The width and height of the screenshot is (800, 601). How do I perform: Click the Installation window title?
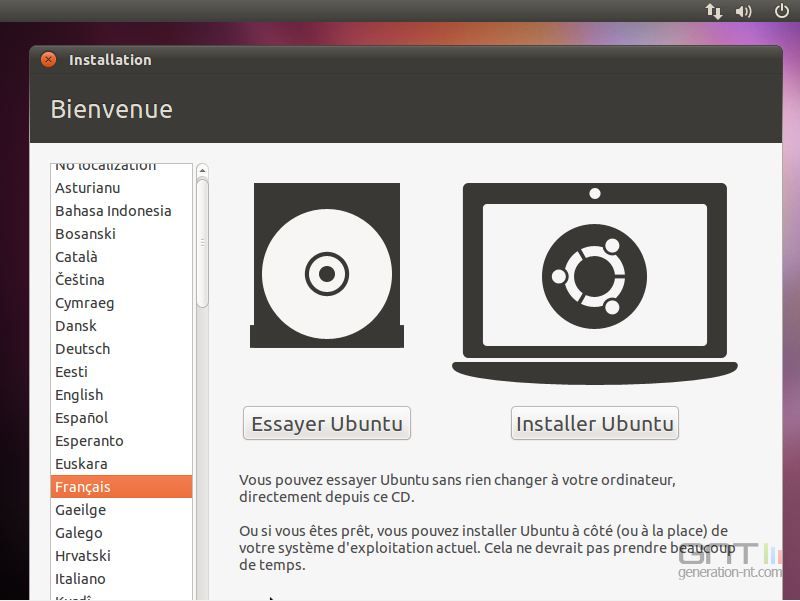coord(110,60)
